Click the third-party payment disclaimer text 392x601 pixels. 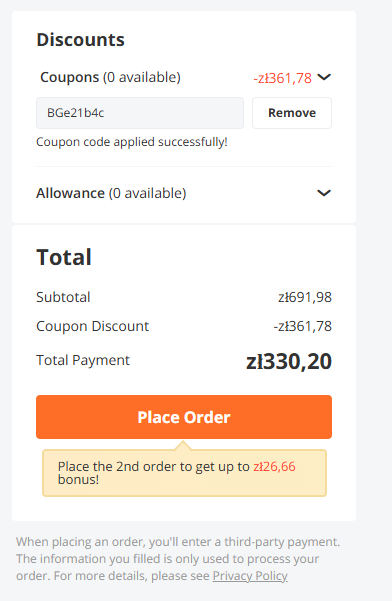click(x=178, y=559)
